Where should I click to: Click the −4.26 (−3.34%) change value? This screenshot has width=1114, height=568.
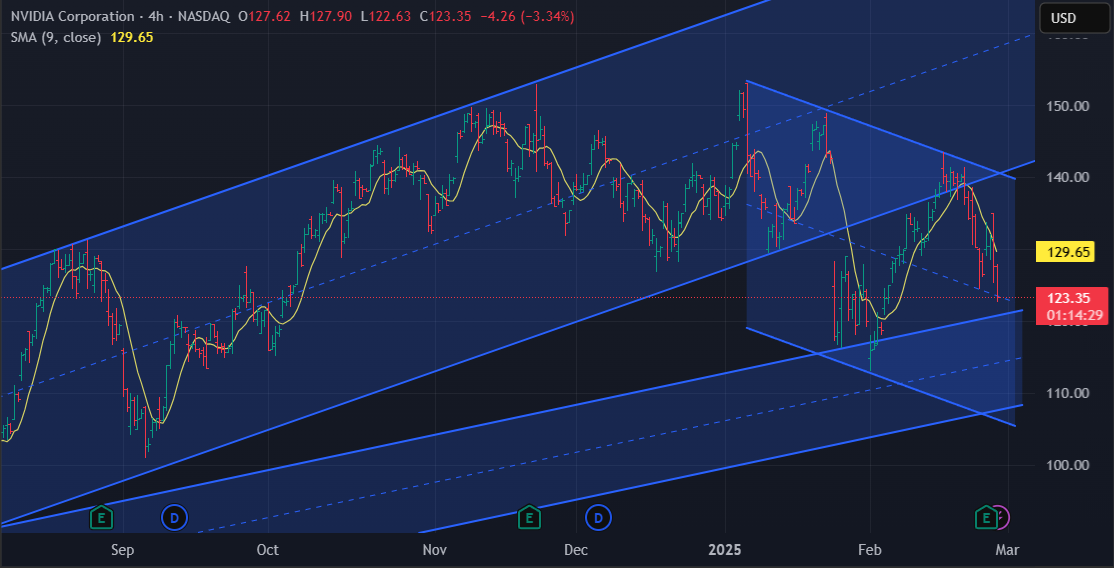(528, 16)
